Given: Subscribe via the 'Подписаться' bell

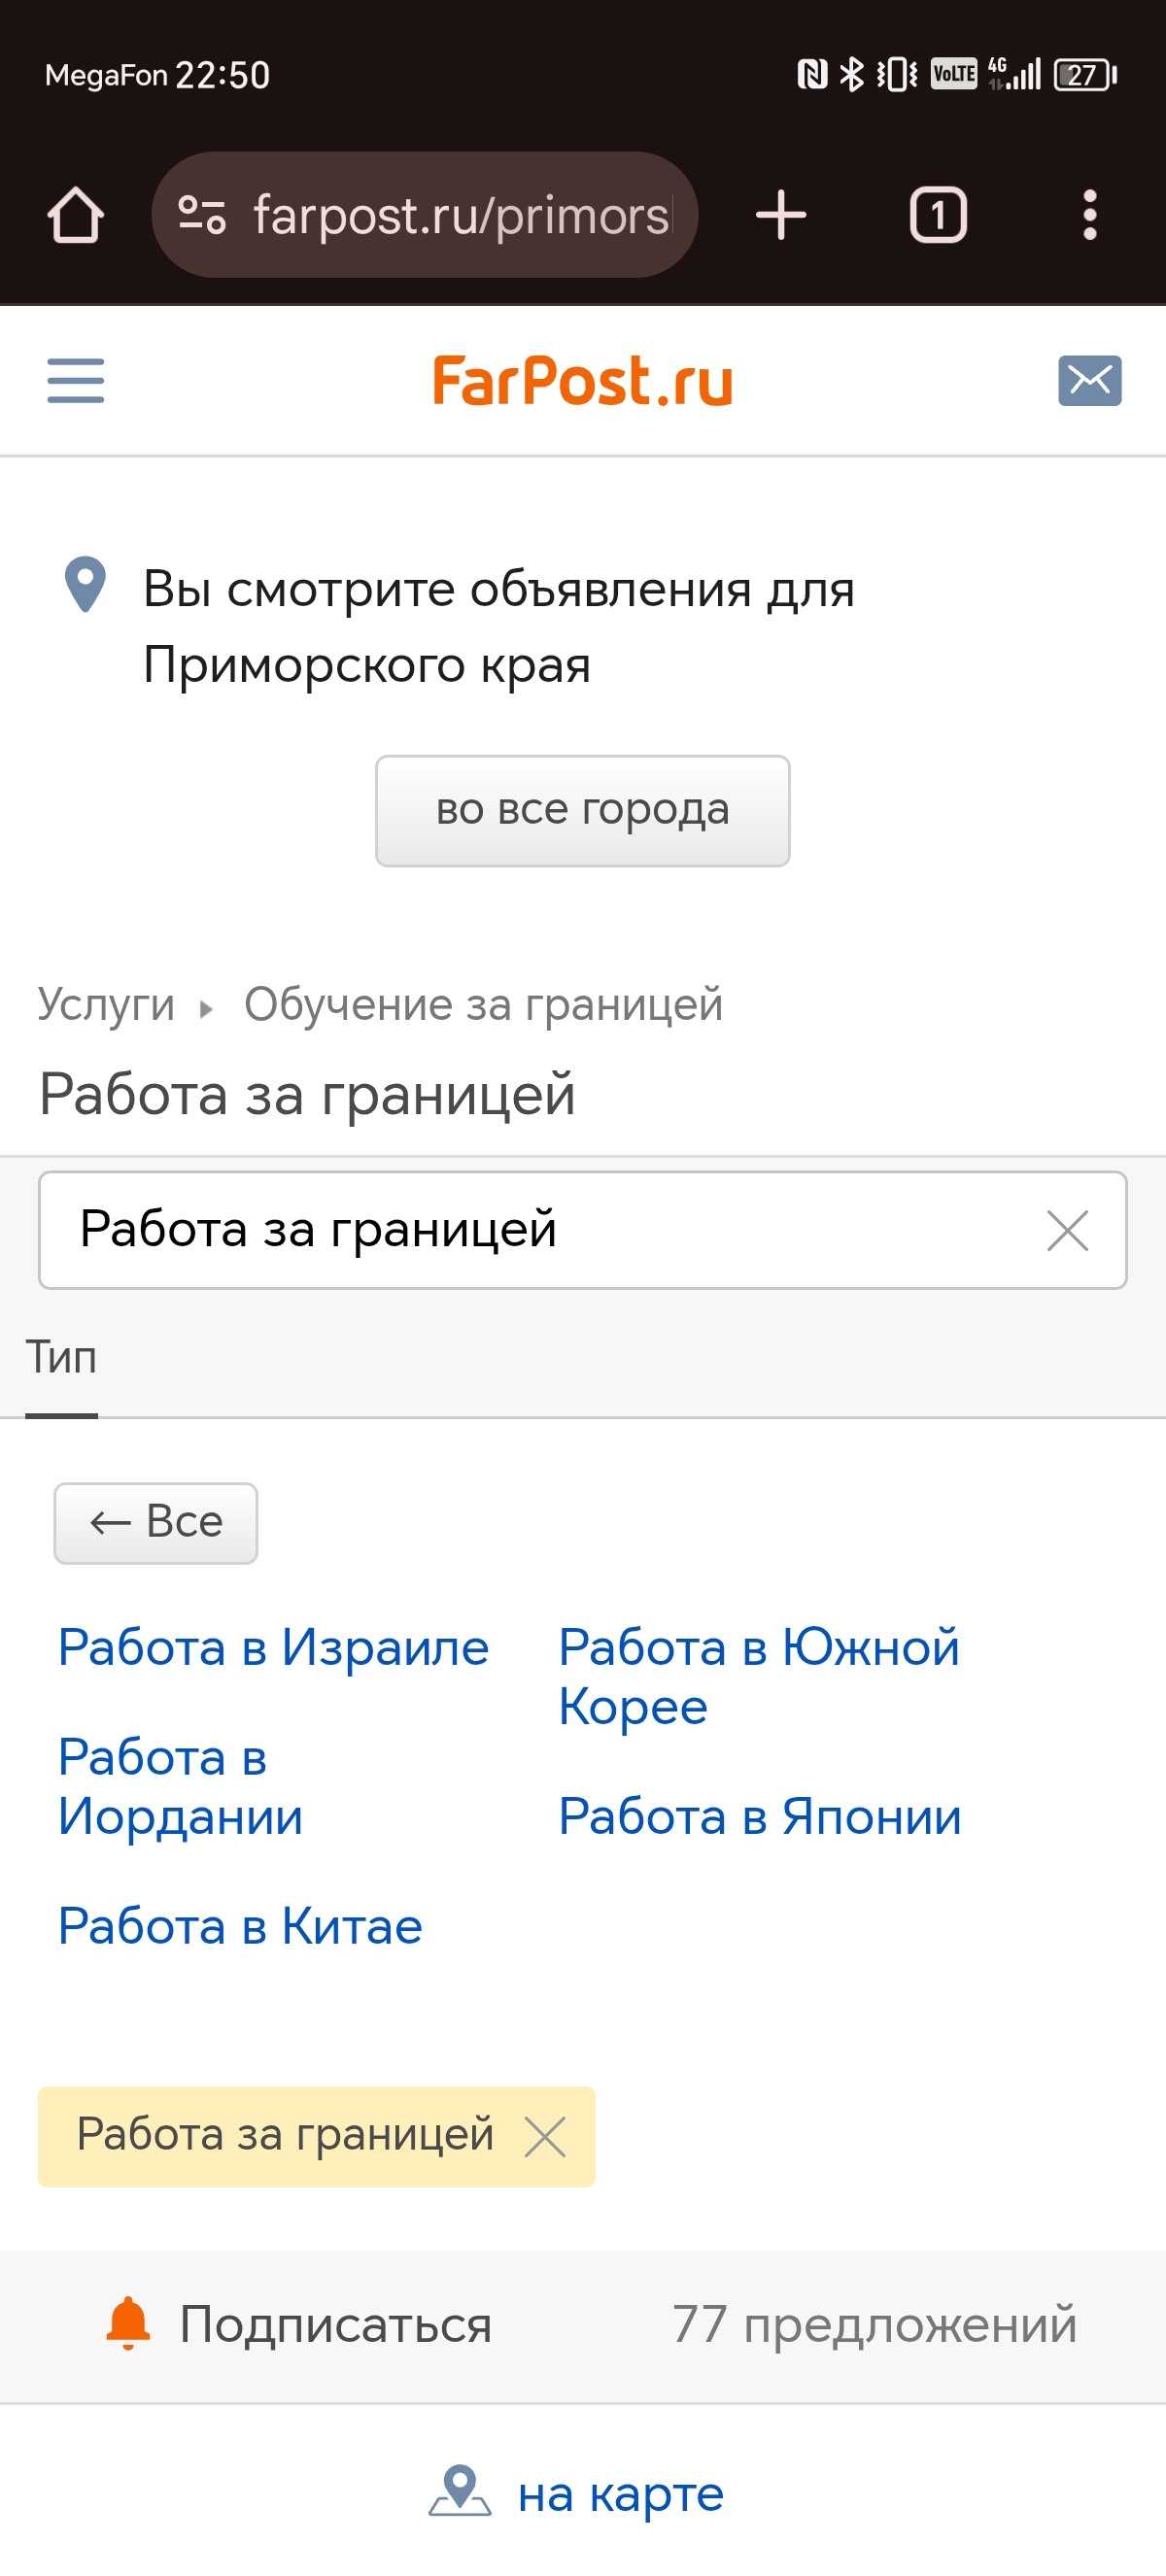Looking at the screenshot, I should (300, 2324).
